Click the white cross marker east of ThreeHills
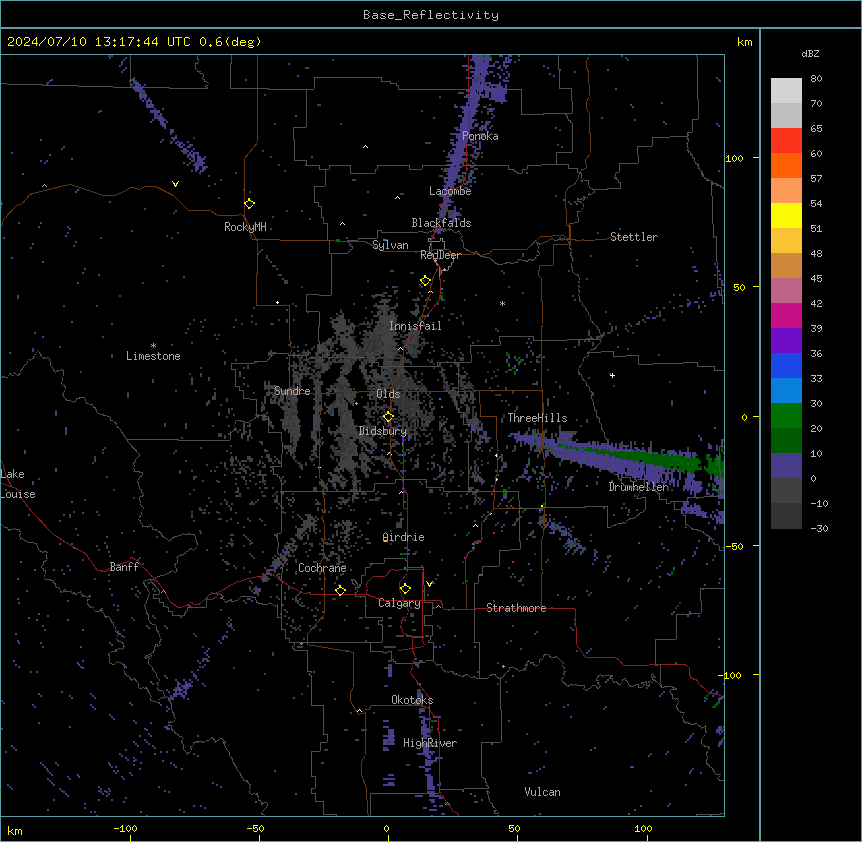Image resolution: width=862 pixels, height=842 pixels. 612,375
